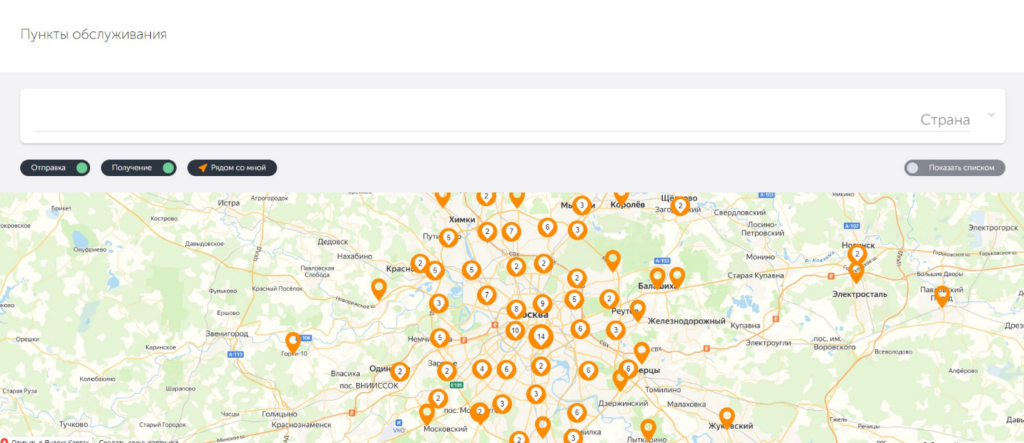1024x443 pixels.
Task: Open the cluster marker numbered 10
Action: (x=515, y=331)
